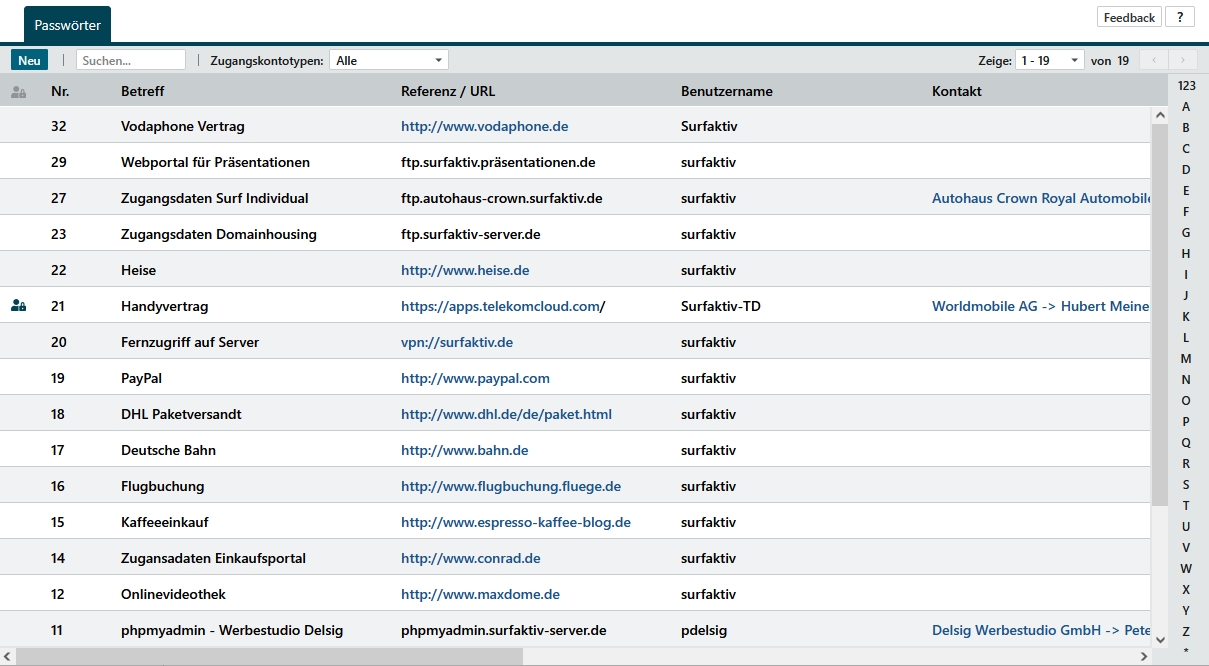The height and width of the screenshot is (666, 1209).
Task: Open the paypal.com URL link
Action: click(475, 378)
